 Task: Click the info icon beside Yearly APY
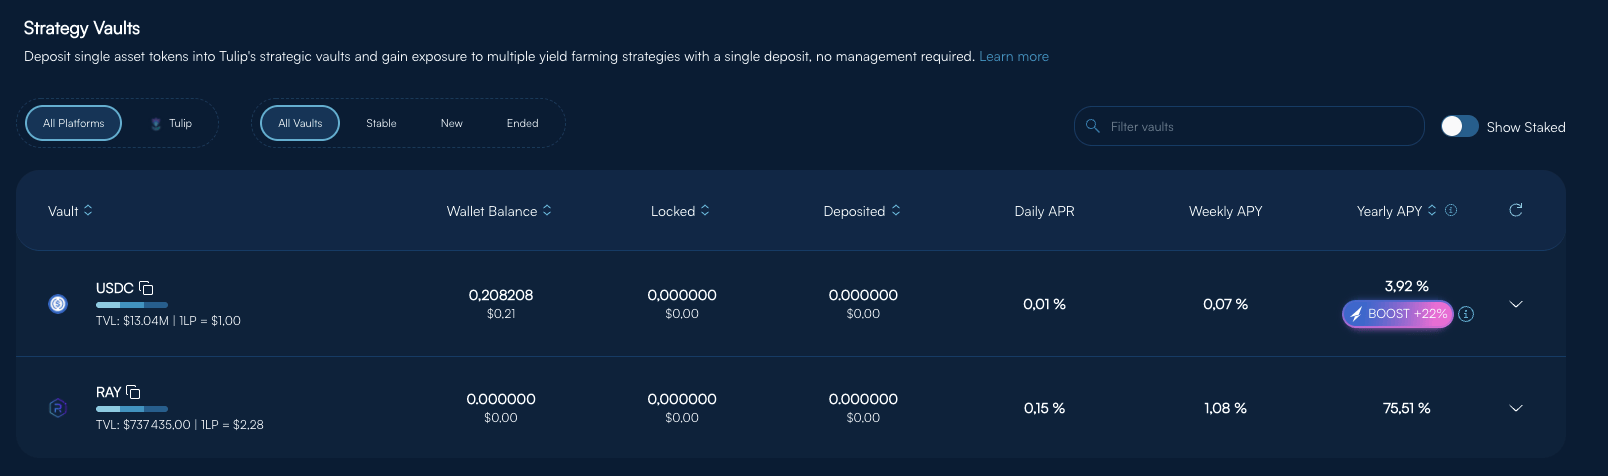tap(1451, 210)
